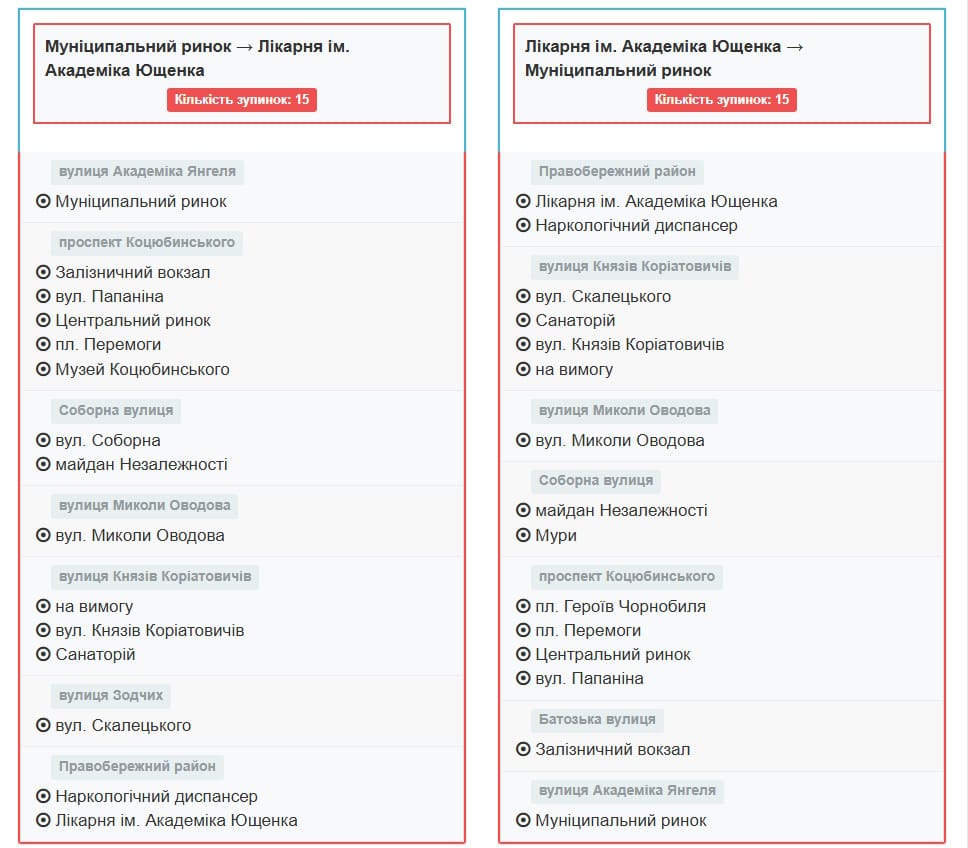
Task: Open the Музей Коцюбинського stop
Action: pyautogui.click(x=142, y=369)
